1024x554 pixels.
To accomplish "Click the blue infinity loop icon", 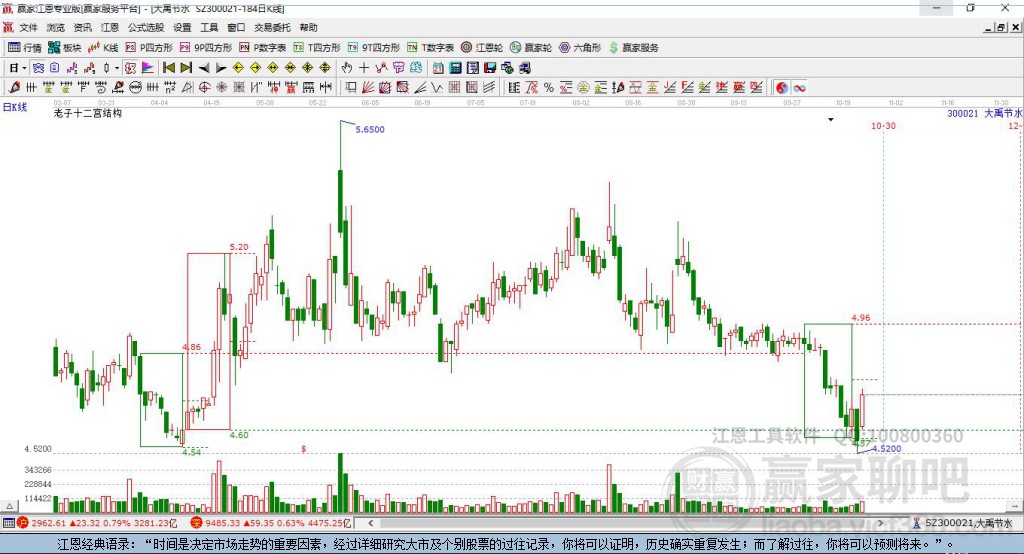I will click(x=799, y=88).
